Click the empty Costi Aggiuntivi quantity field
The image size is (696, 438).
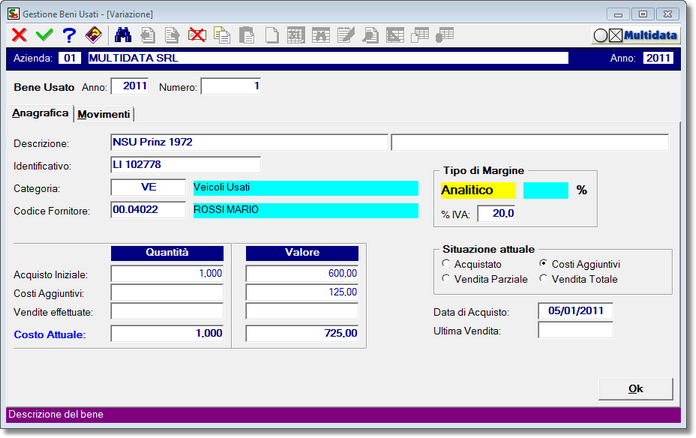(167, 292)
